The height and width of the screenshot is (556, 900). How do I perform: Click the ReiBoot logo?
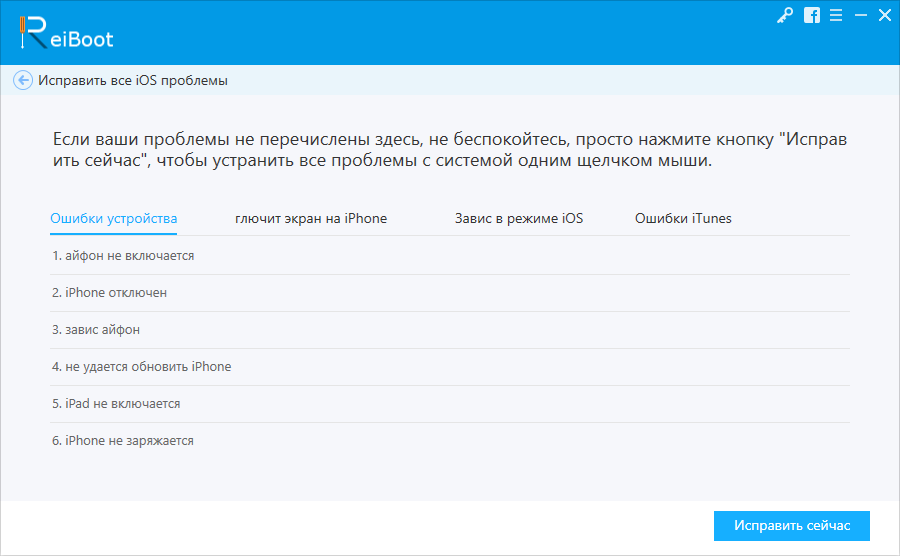pos(66,33)
